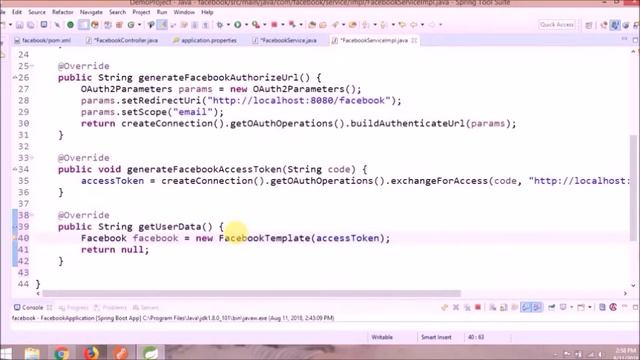Viewport: 640px width, 360px height.
Task: Maximize the console panel
Action: [x=635, y=307]
